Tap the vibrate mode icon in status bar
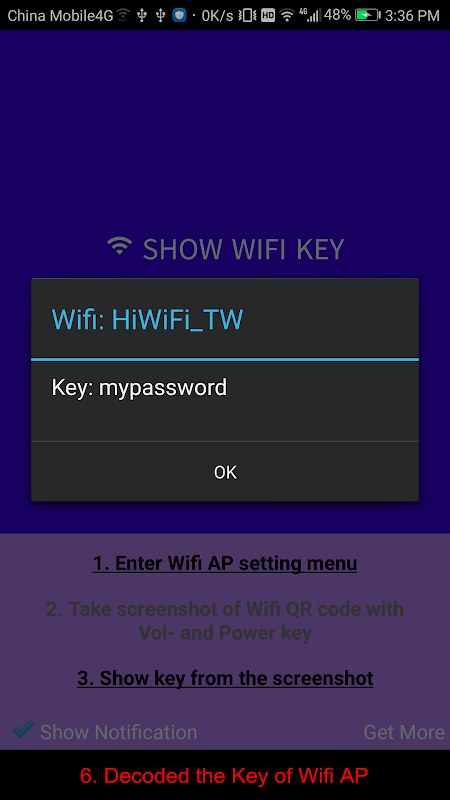The image size is (450, 800). tap(247, 16)
